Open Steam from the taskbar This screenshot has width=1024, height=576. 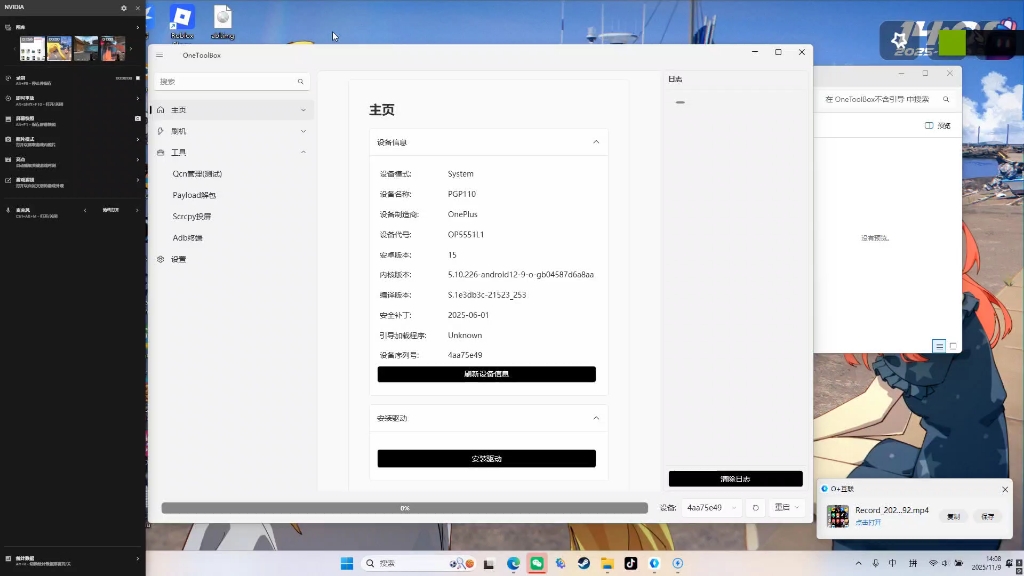(584, 563)
